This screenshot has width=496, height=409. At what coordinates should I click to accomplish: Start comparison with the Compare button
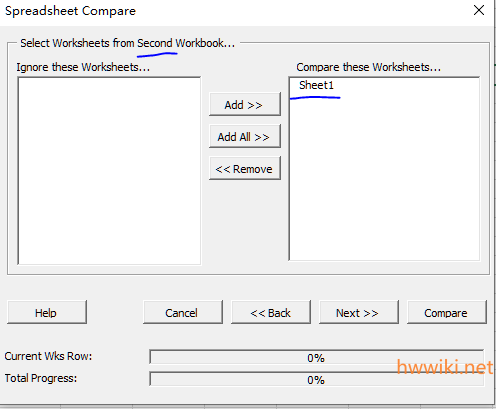(x=447, y=313)
